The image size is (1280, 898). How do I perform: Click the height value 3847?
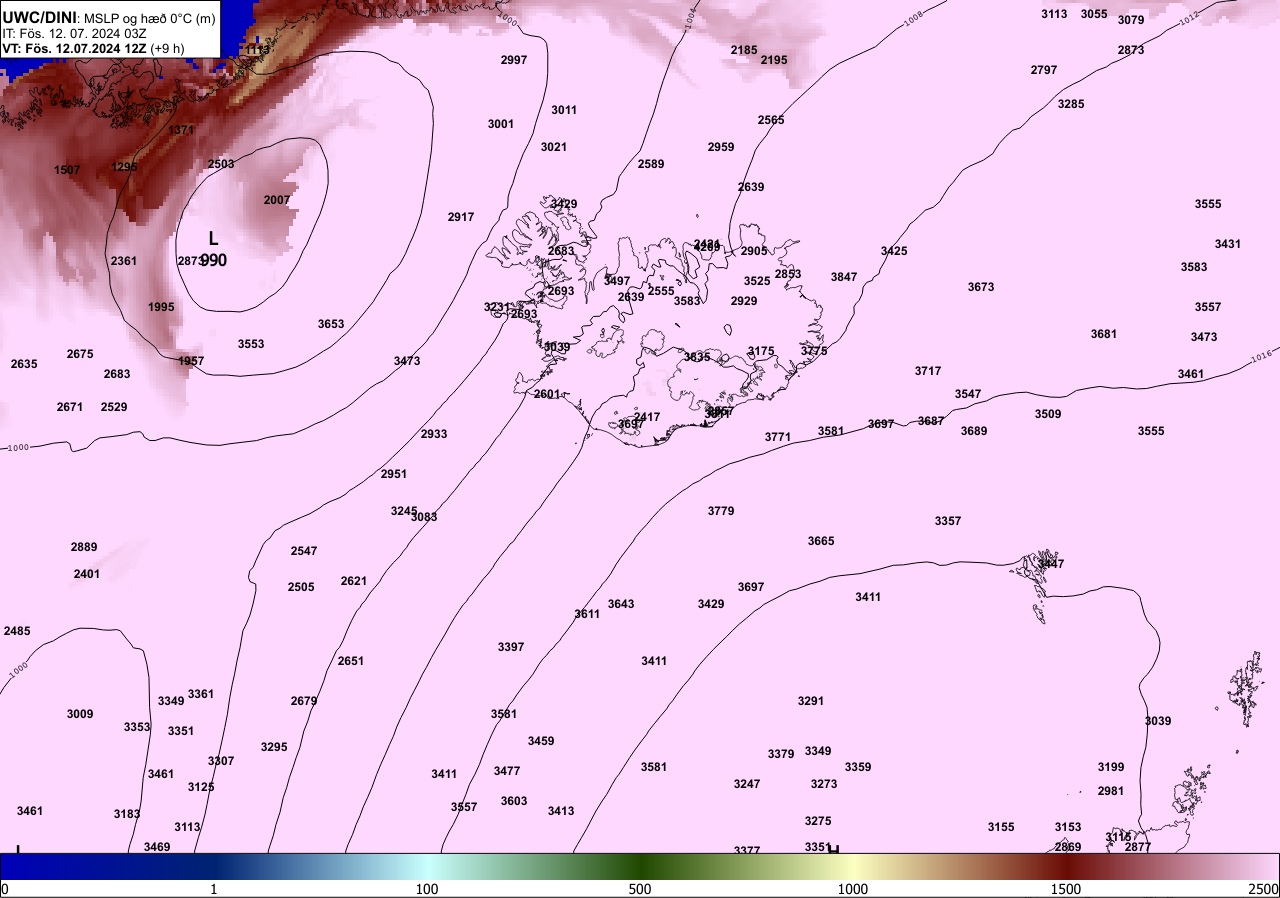(844, 277)
